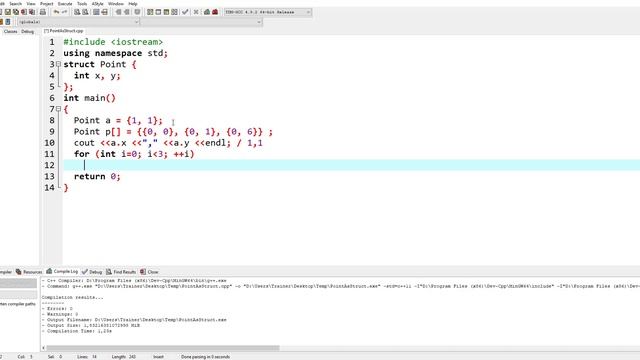The width and height of the screenshot is (640, 360).
Task: Open the View menu
Action: pos(31,4)
